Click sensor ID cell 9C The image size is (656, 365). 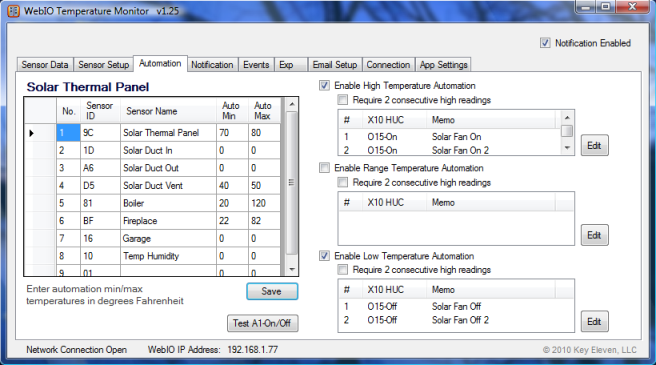[100, 133]
